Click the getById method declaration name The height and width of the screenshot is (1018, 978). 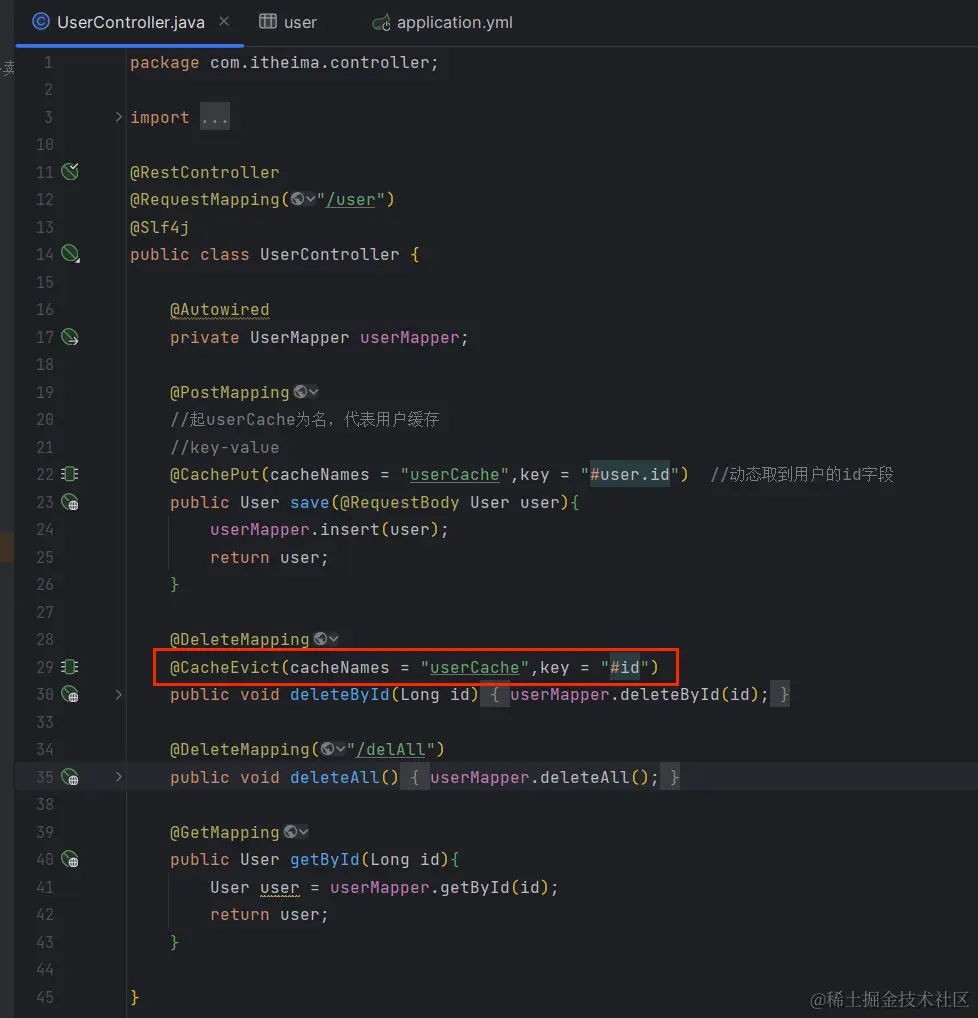(325, 860)
